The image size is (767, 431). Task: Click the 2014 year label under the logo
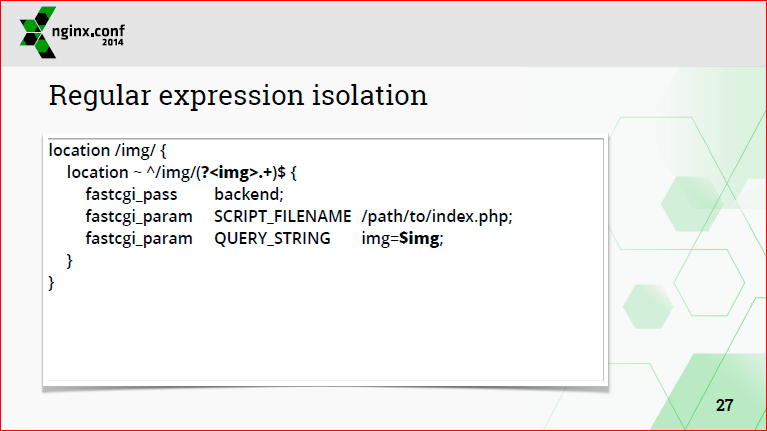pyautogui.click(x=112, y=42)
